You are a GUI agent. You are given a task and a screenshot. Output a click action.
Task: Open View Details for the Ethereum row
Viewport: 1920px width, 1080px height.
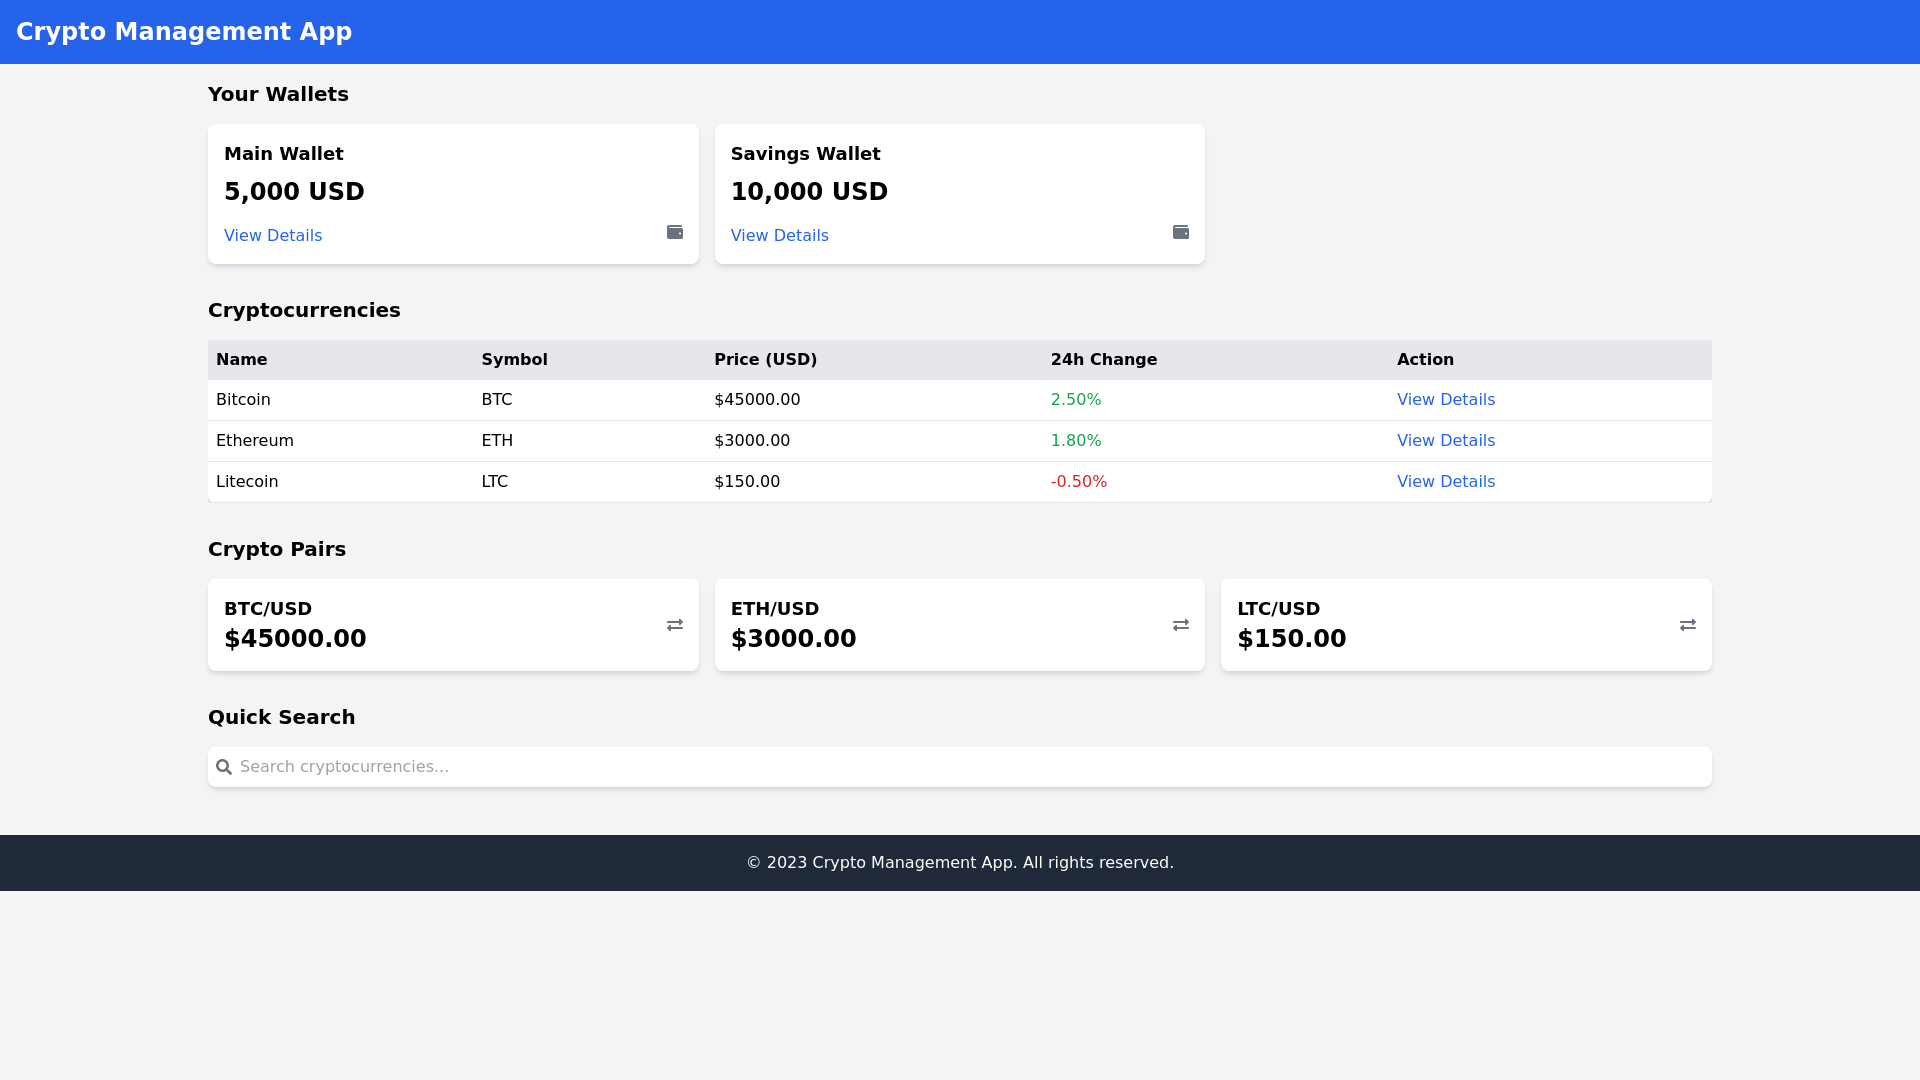(x=1446, y=441)
